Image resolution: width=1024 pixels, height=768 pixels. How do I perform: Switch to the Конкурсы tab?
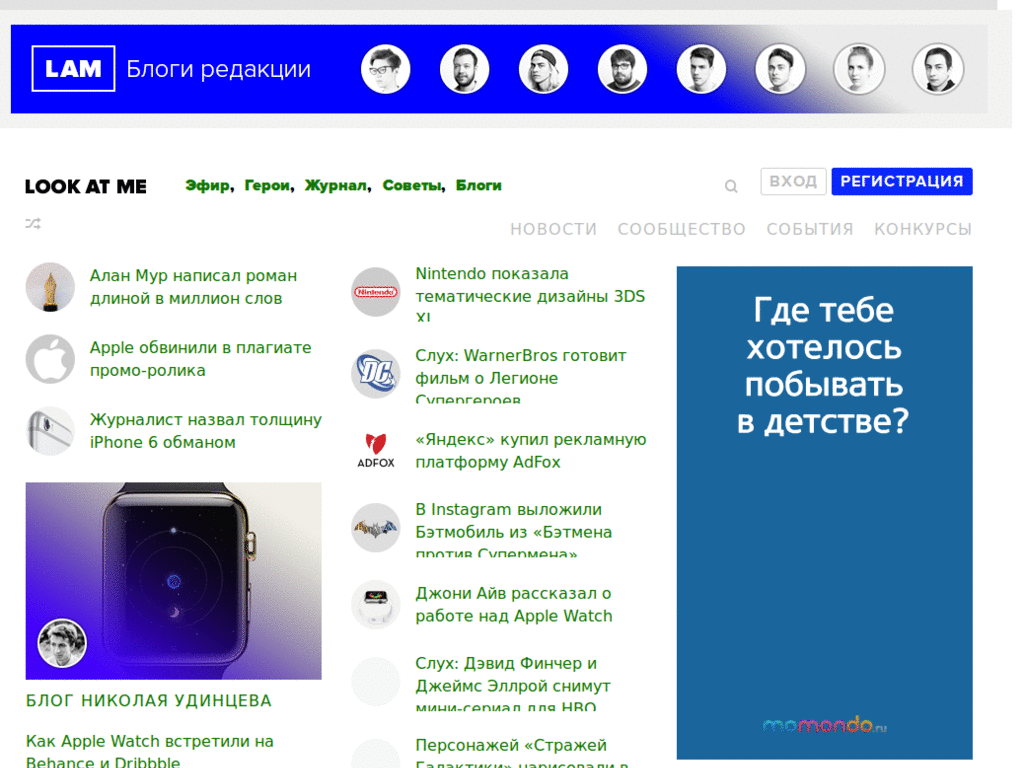coord(923,229)
